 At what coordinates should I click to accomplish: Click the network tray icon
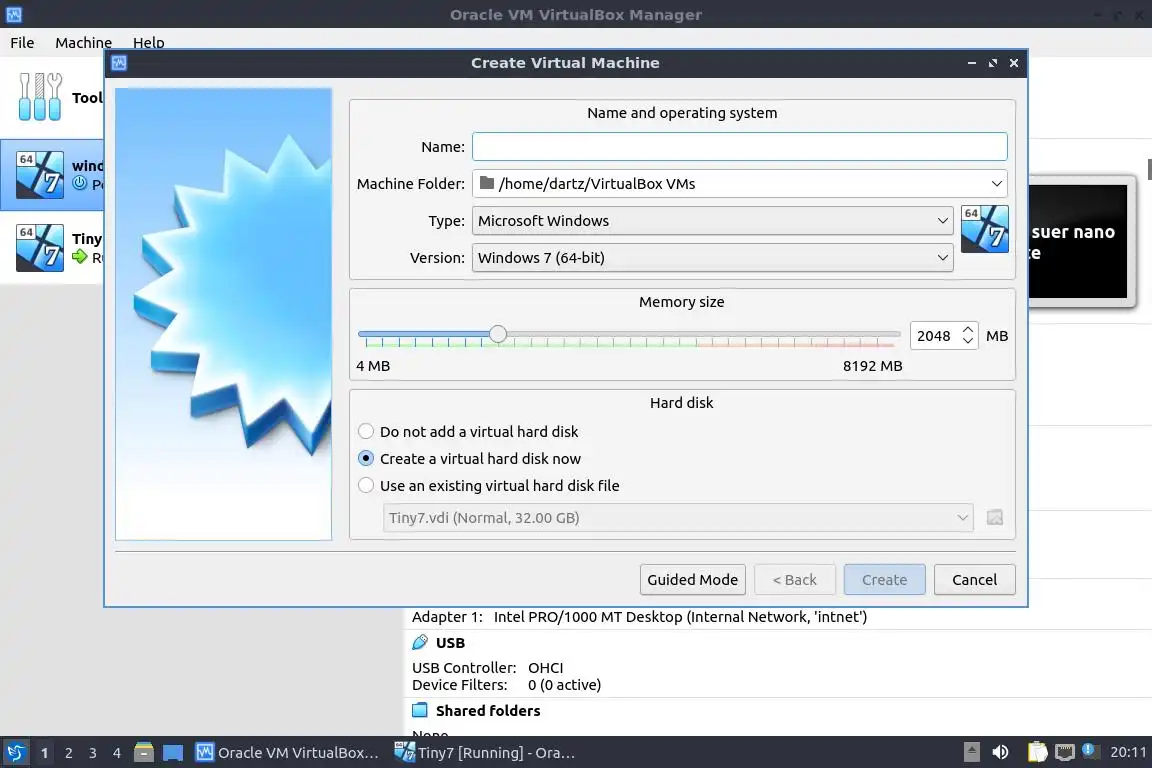click(1065, 753)
